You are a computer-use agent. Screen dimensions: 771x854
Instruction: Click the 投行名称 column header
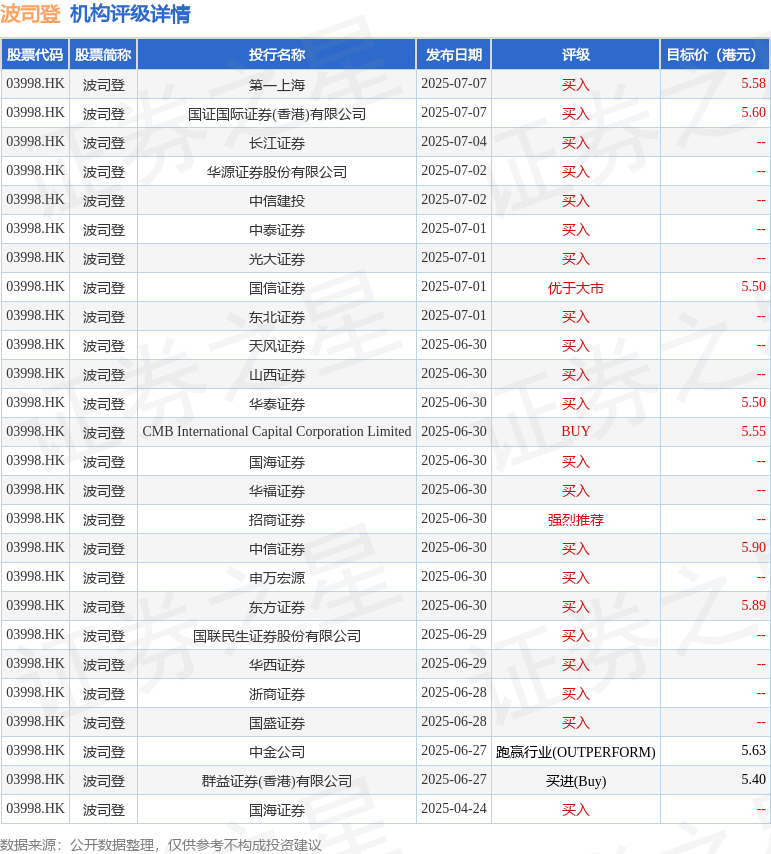(277, 54)
